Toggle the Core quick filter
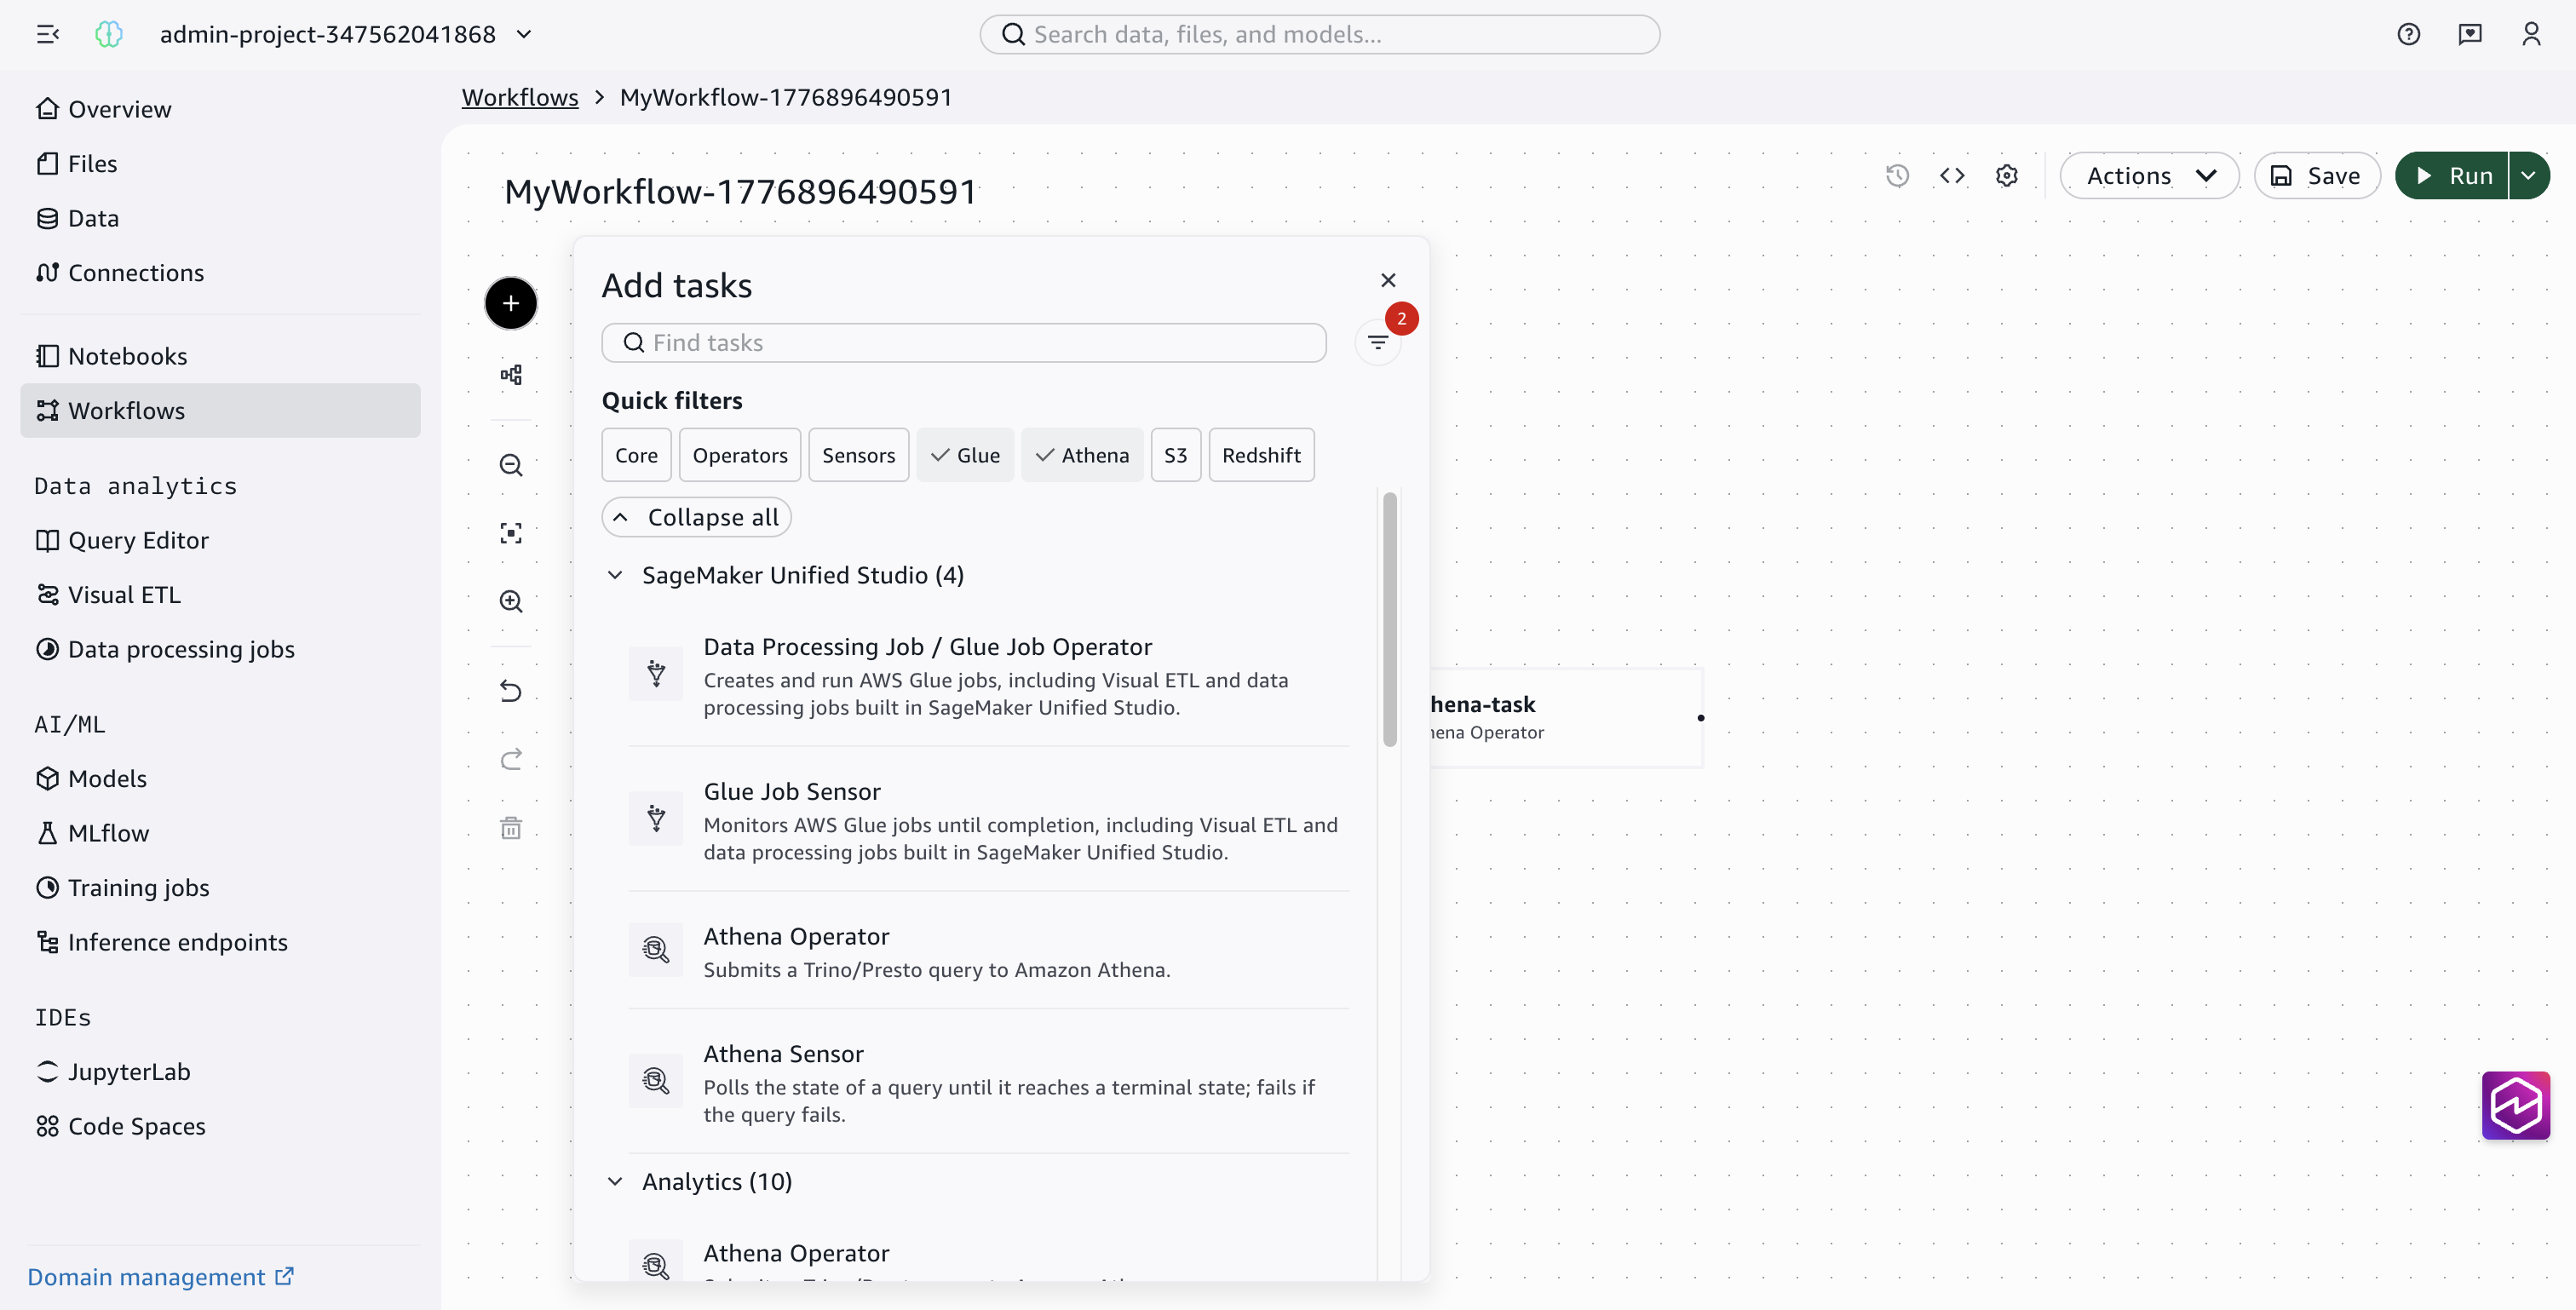The width and height of the screenshot is (2576, 1310). (636, 455)
